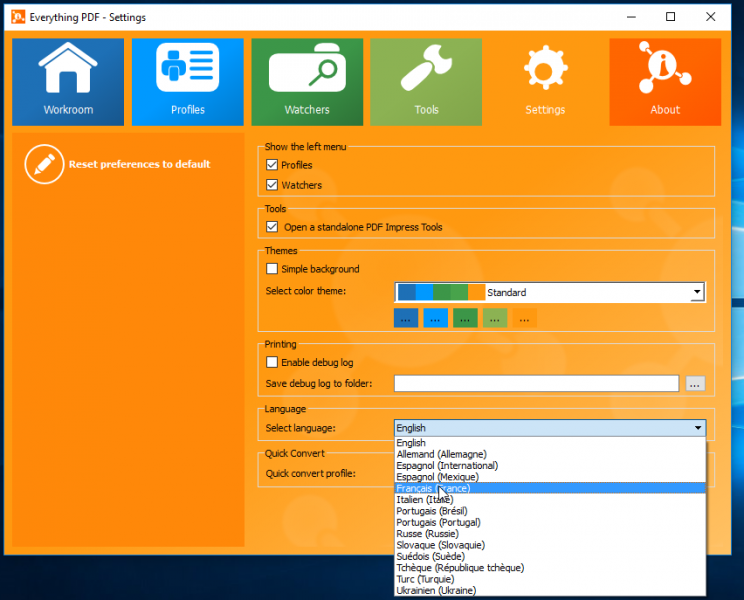Maximize the Everything PDF Settings window
744x600 pixels.
point(670,17)
